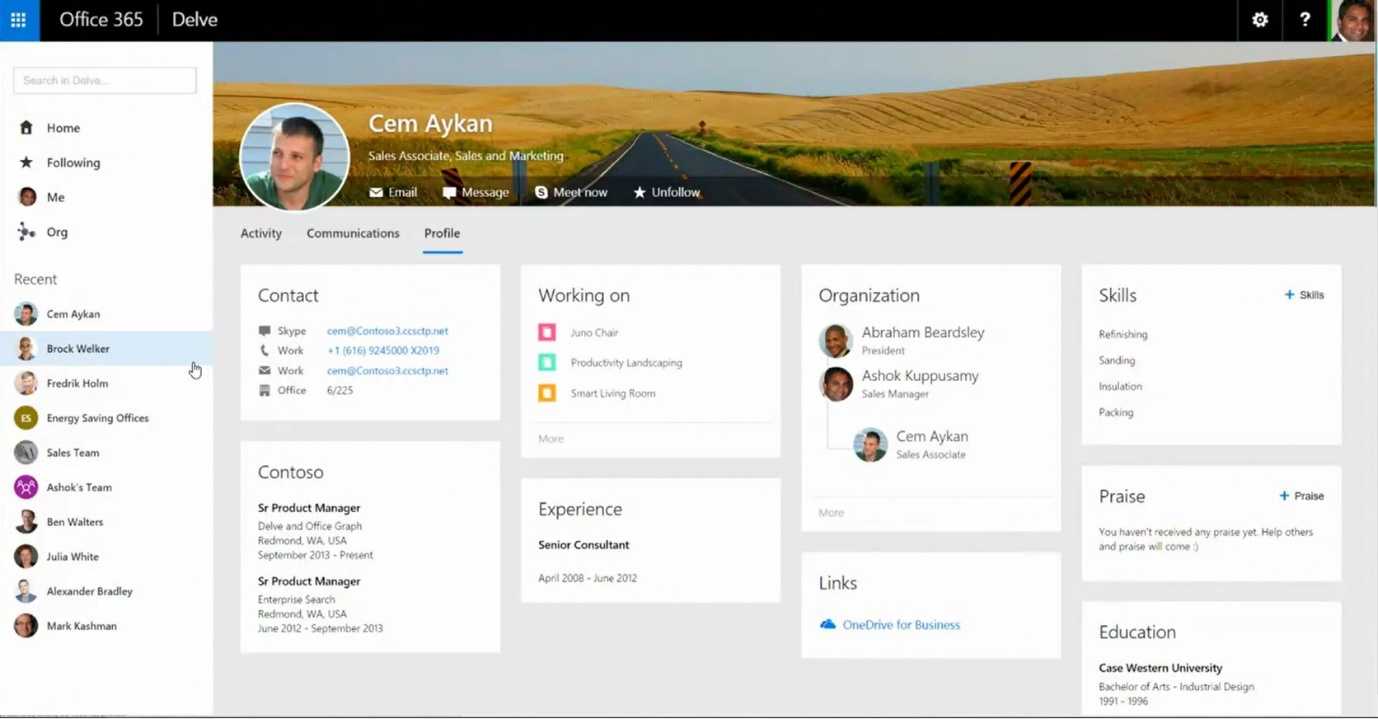This screenshot has height=719, width=1378.
Task: Open Sales Team in Recent list
Action: 106,453
